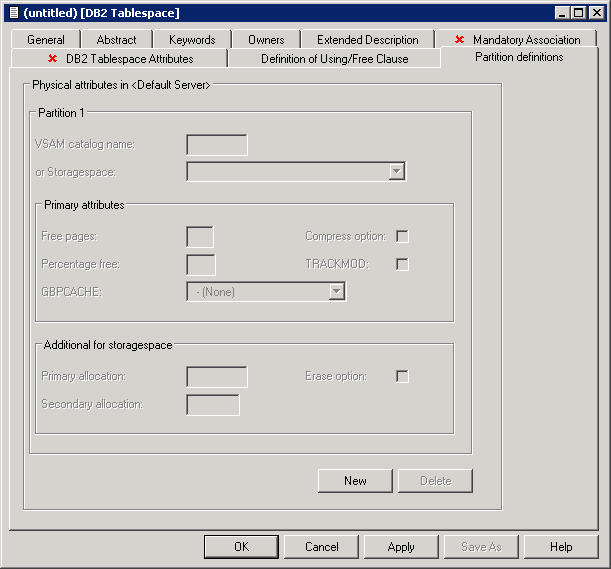Expand the GBPCACHE dropdown

pos(336,292)
